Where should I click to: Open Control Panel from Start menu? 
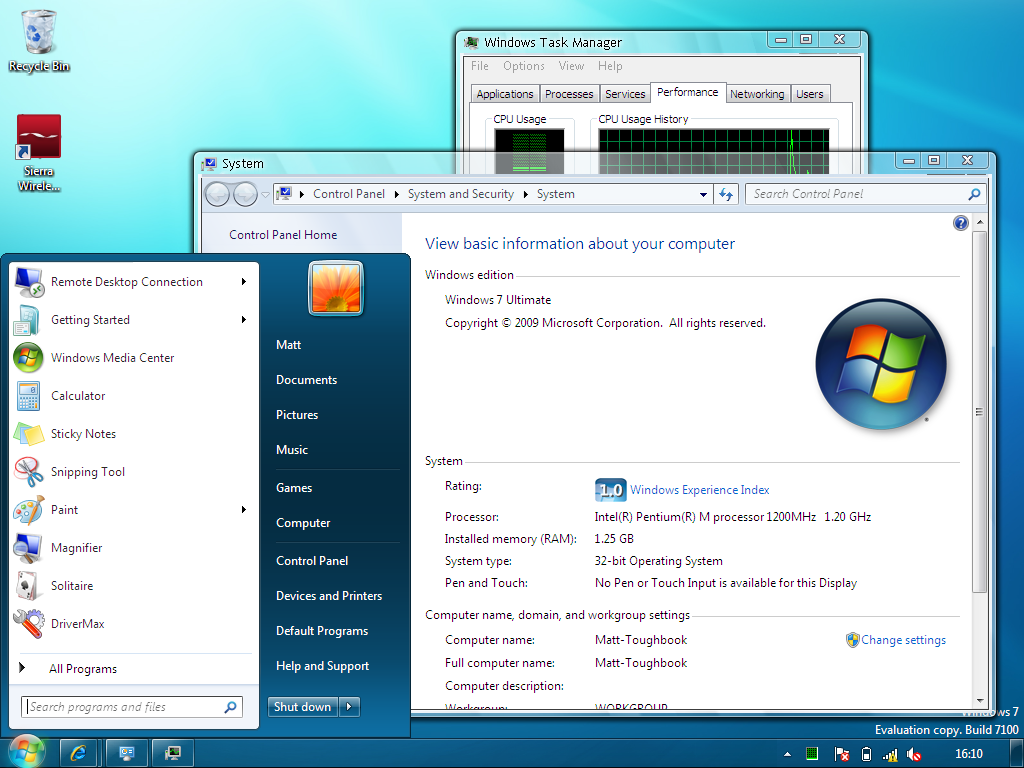pos(312,560)
